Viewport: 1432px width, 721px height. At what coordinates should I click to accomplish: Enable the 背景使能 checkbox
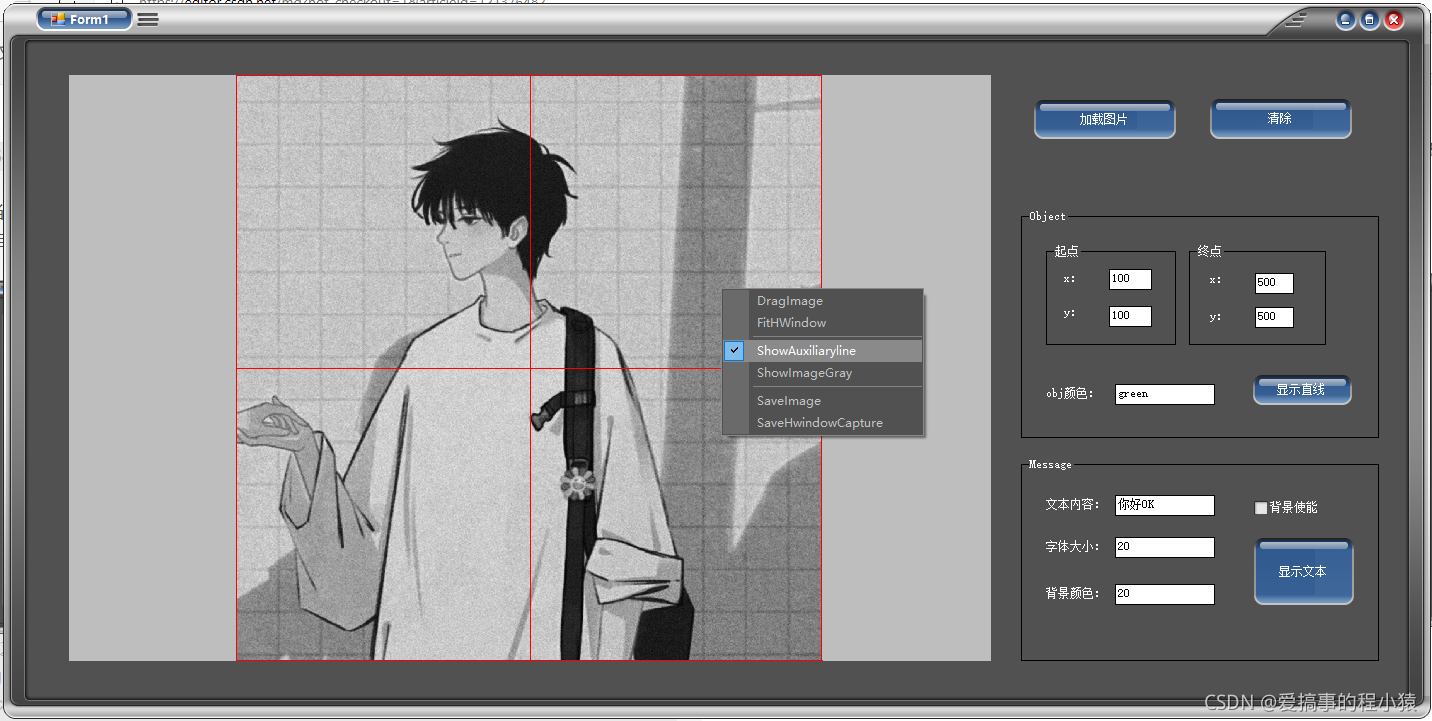1261,508
